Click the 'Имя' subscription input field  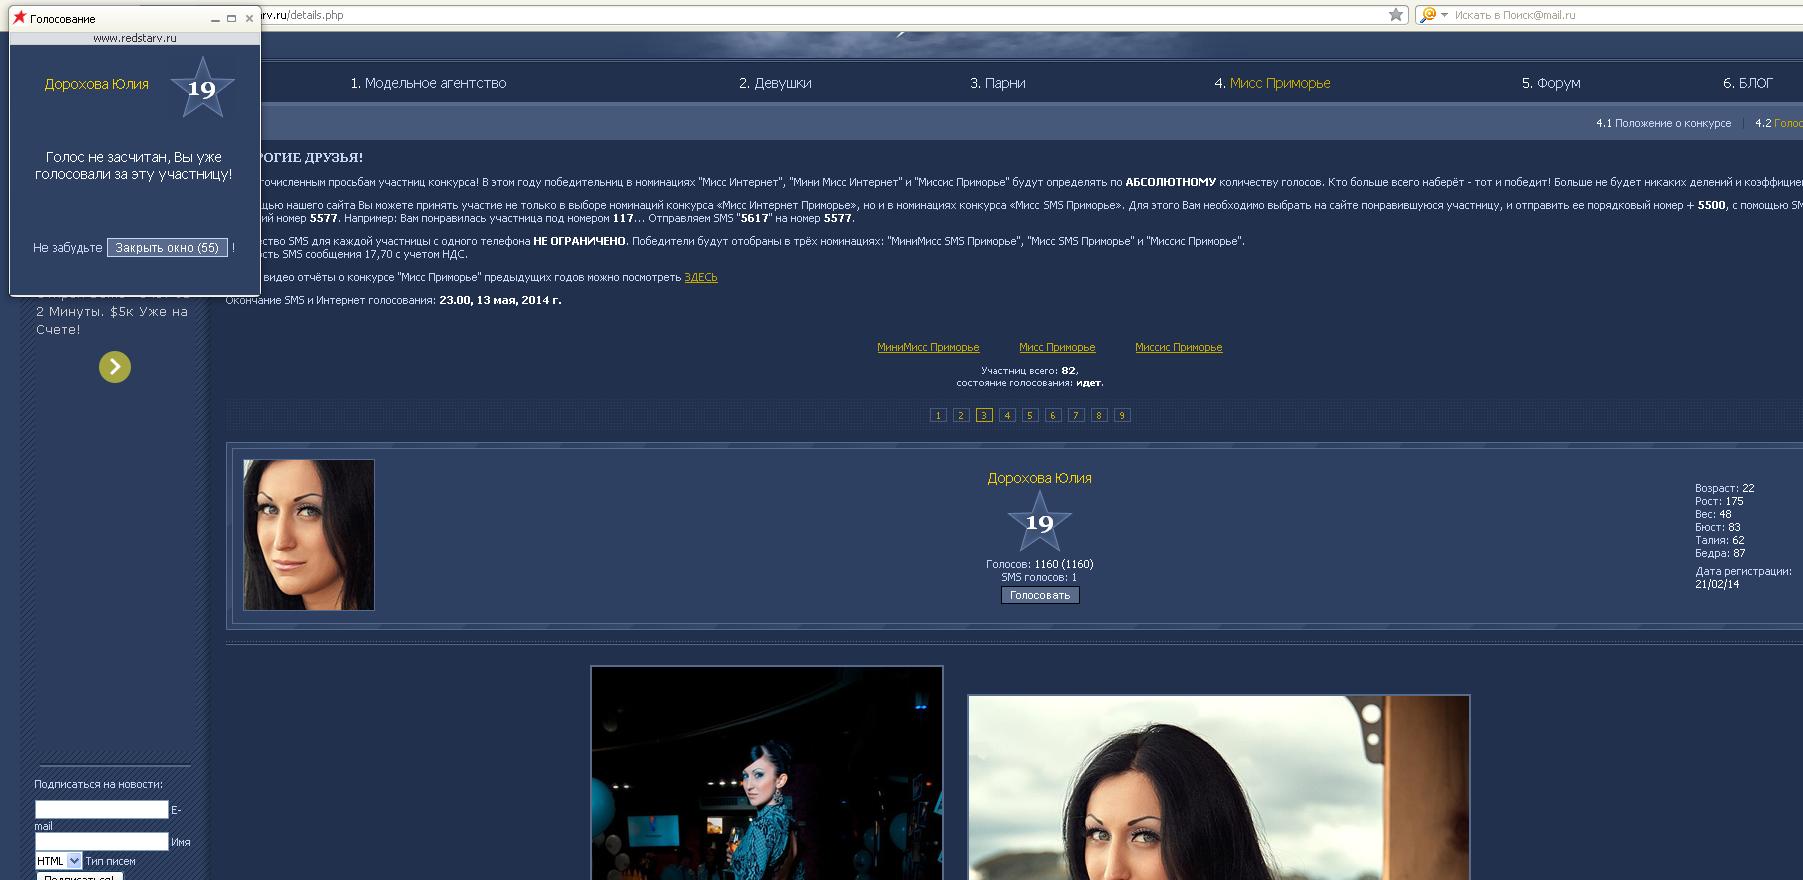tap(102, 842)
